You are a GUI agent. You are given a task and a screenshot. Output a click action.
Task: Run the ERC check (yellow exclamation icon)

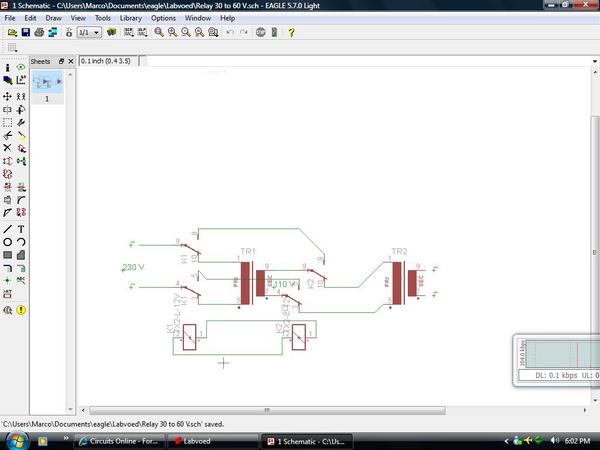point(21,310)
